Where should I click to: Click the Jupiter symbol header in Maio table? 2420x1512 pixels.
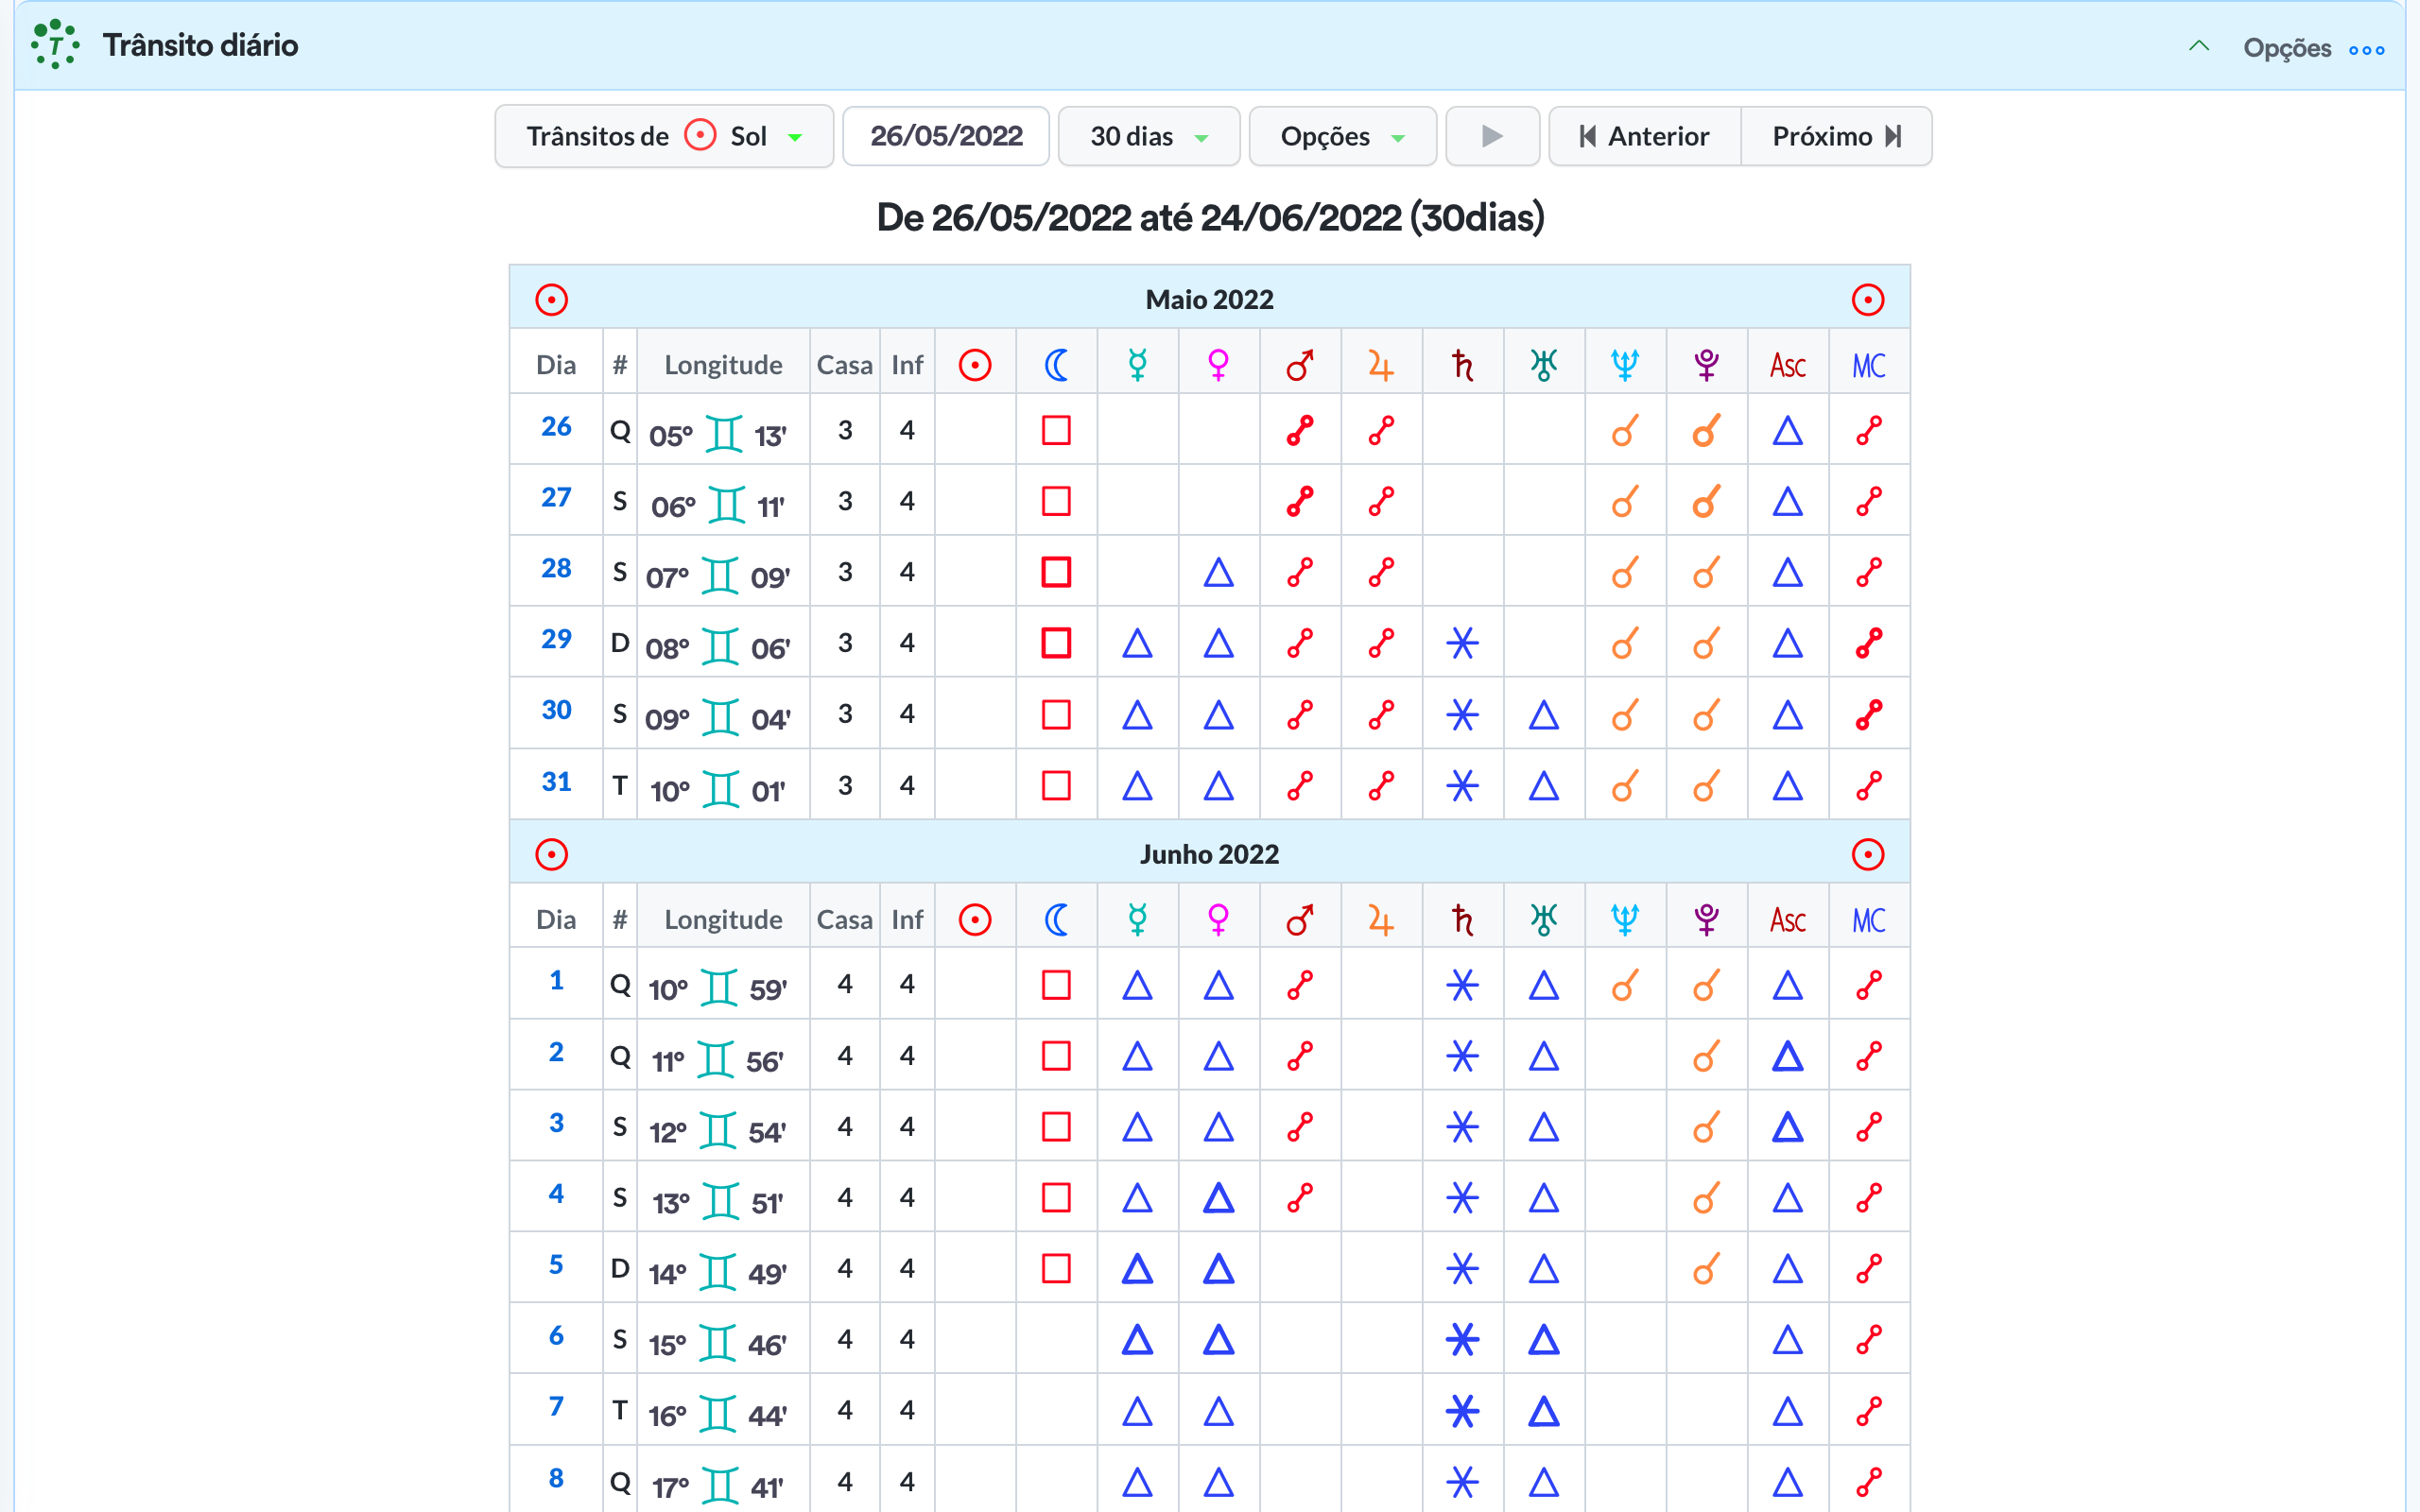point(1380,365)
